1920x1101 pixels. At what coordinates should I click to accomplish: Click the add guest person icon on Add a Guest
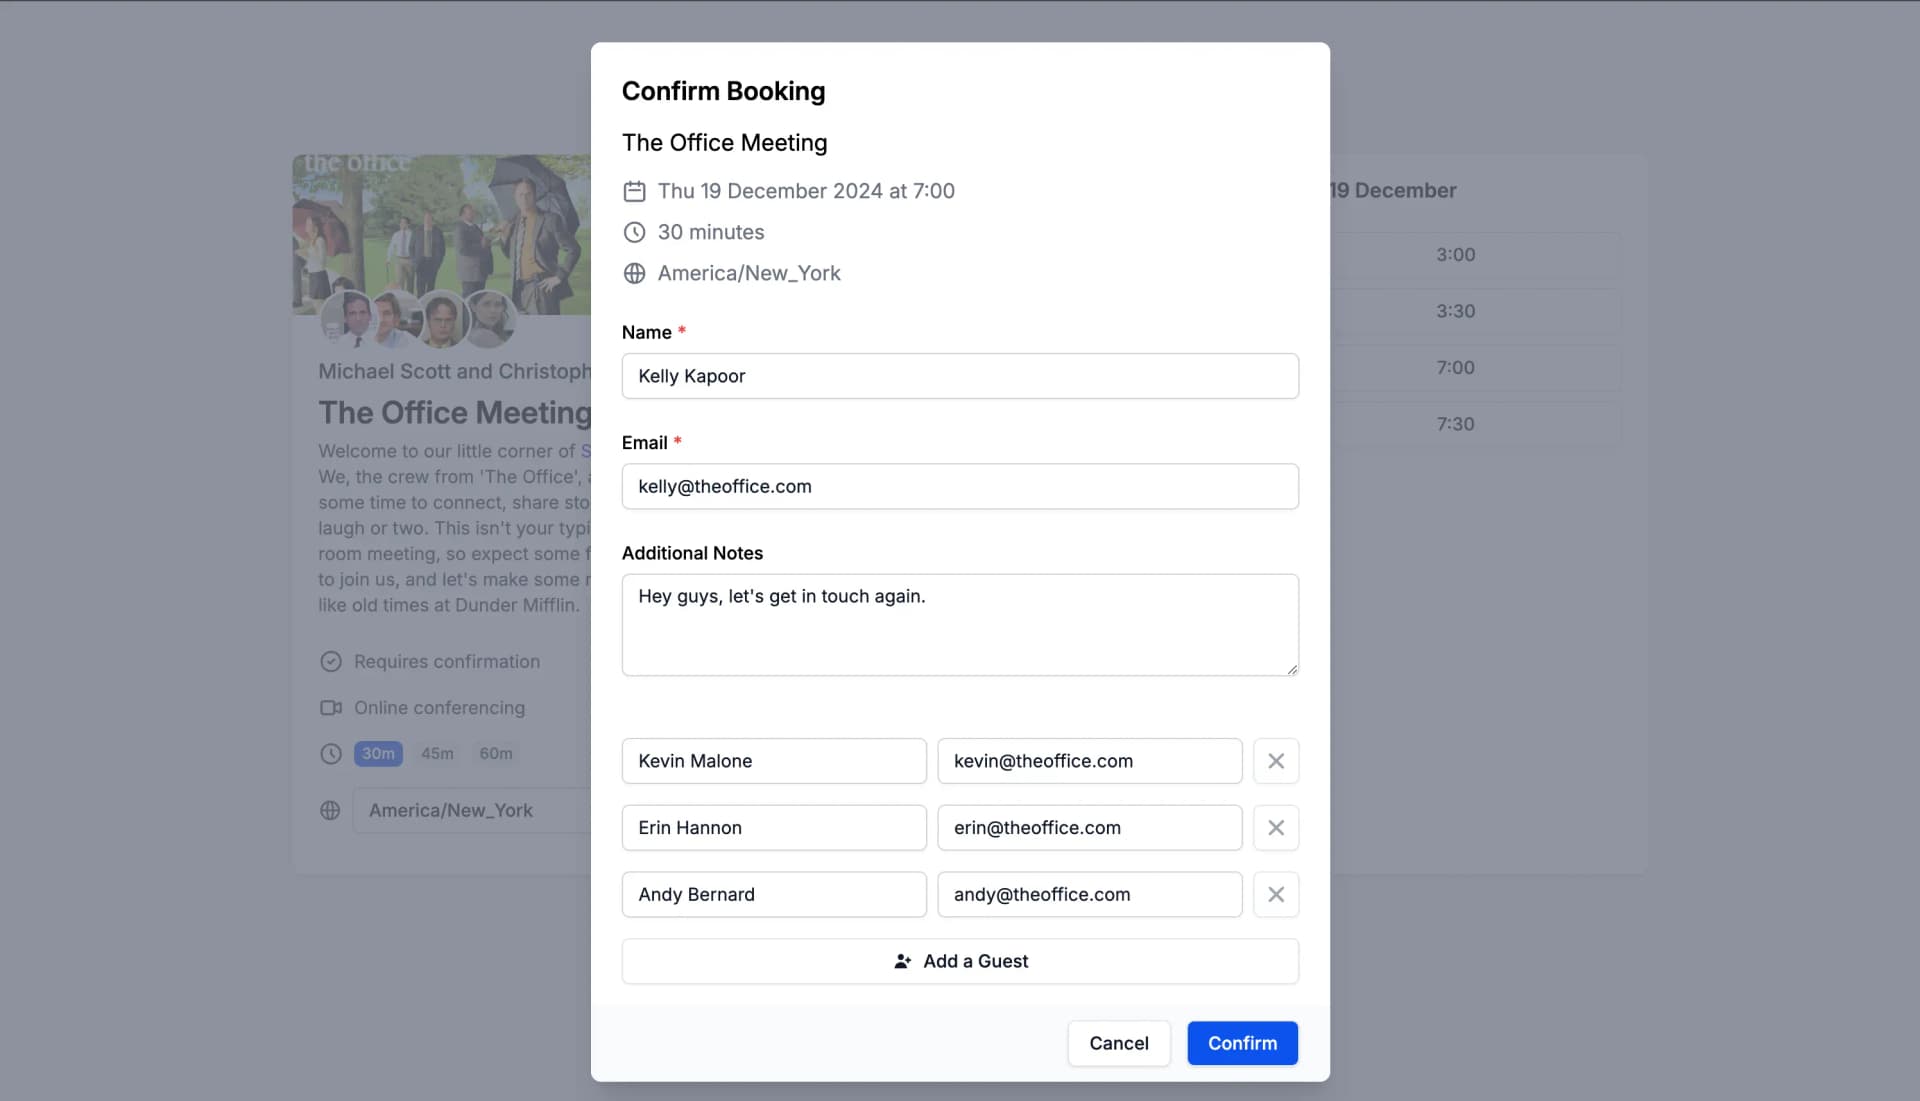903,961
